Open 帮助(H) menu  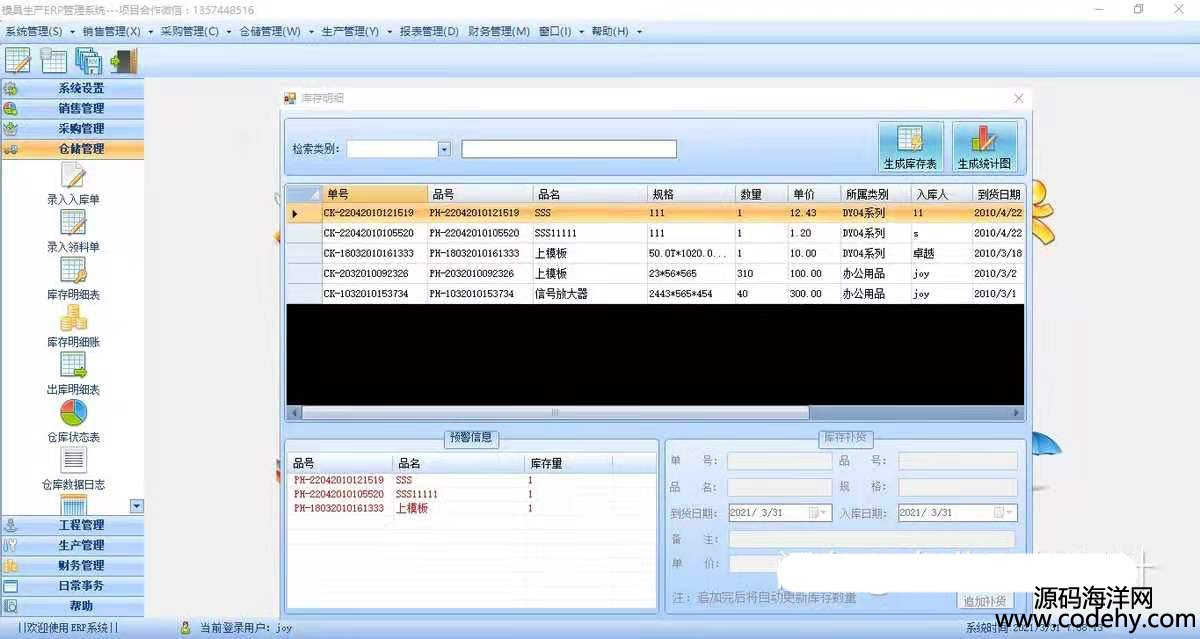(x=616, y=31)
